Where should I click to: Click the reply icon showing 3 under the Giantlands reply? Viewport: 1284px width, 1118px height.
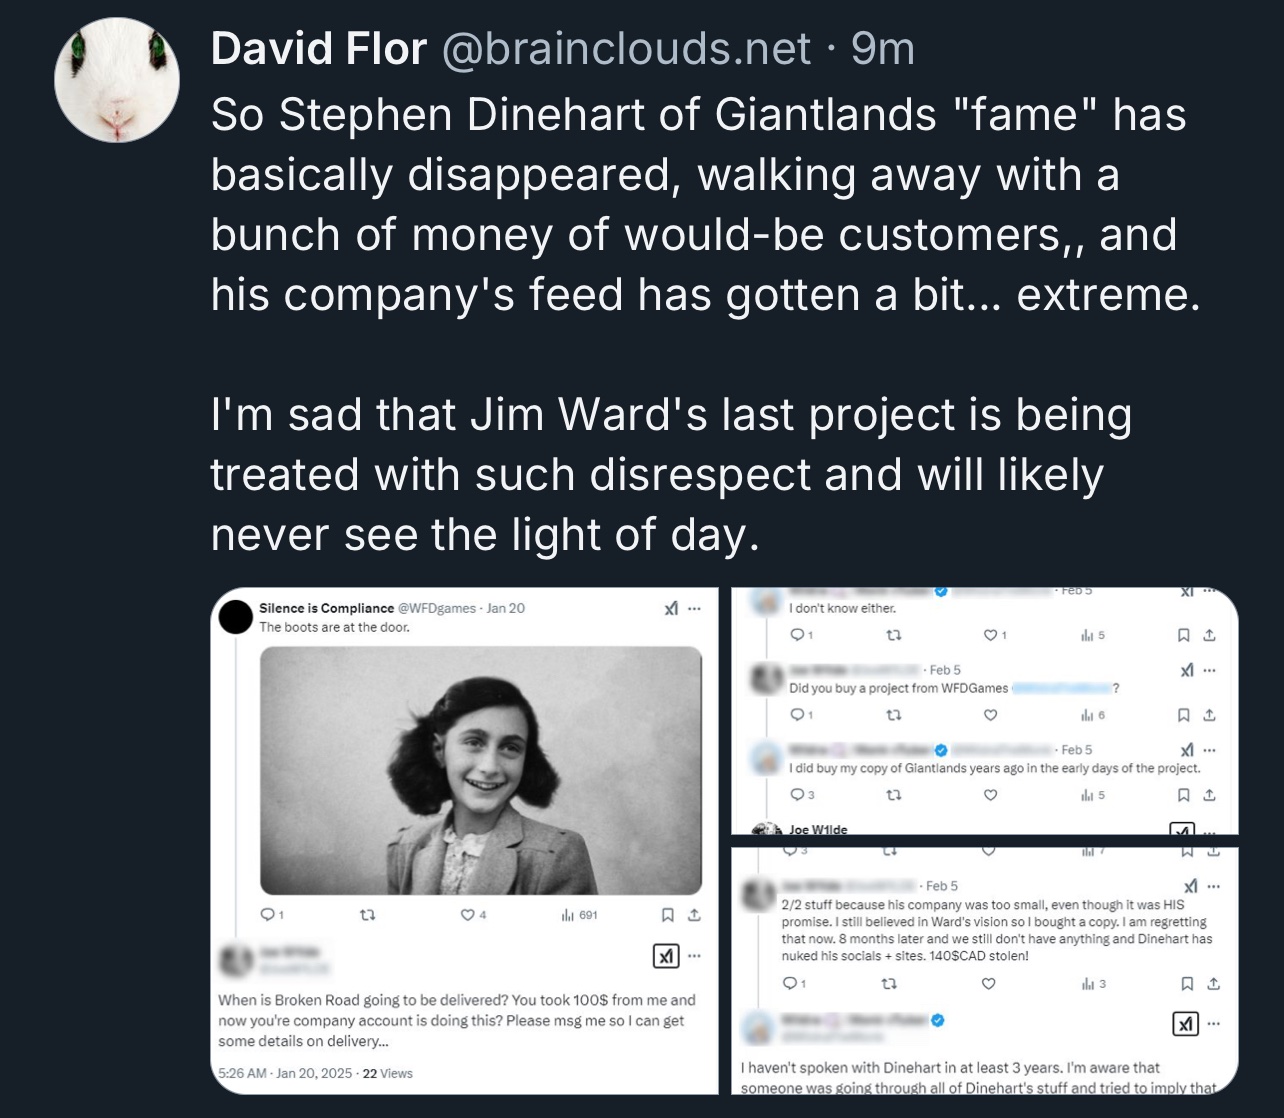click(797, 795)
